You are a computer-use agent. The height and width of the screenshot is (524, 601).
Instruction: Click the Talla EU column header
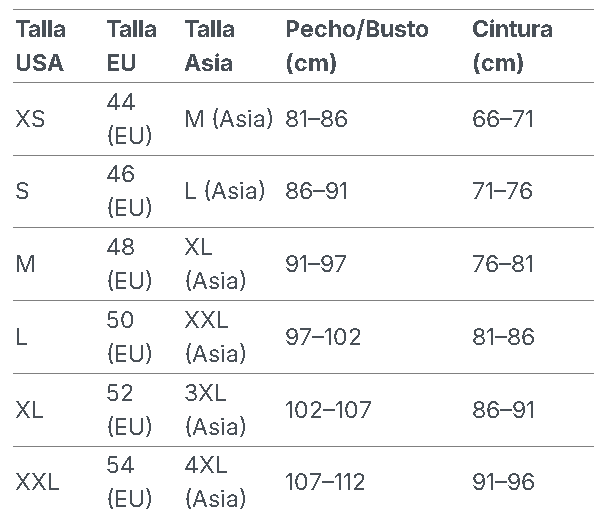pos(131,46)
